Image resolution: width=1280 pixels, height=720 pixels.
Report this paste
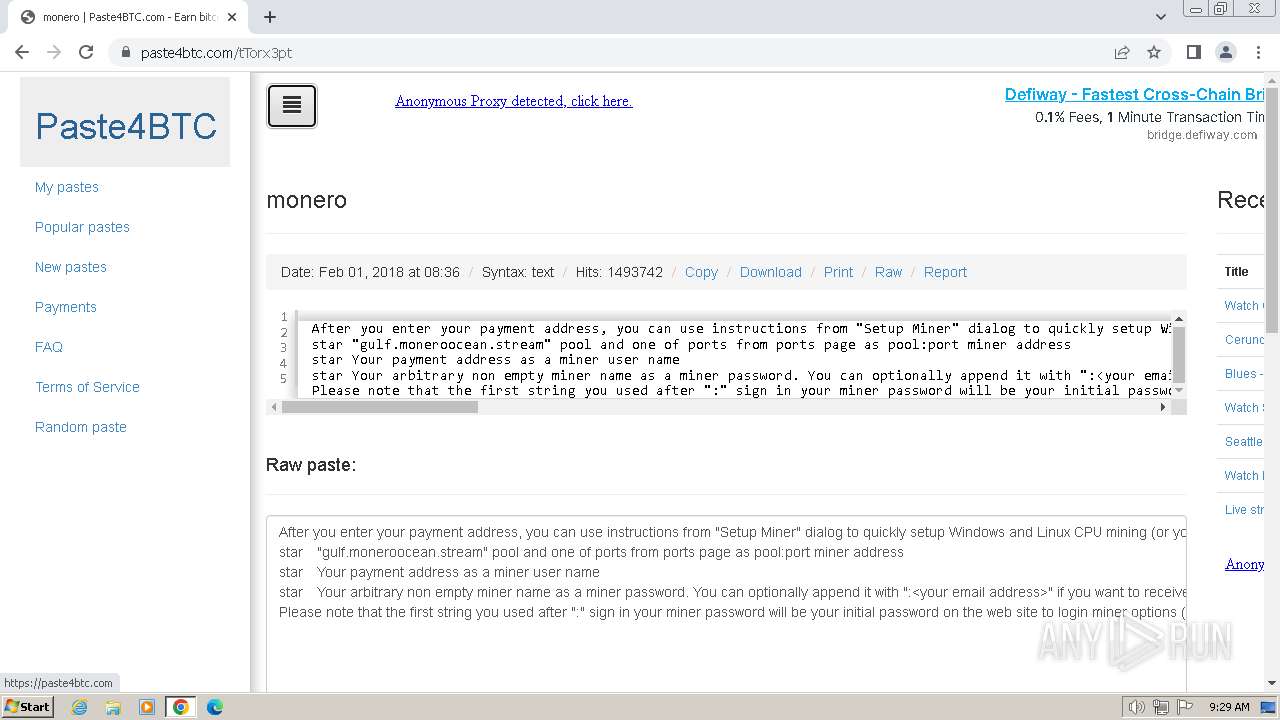[x=945, y=272]
